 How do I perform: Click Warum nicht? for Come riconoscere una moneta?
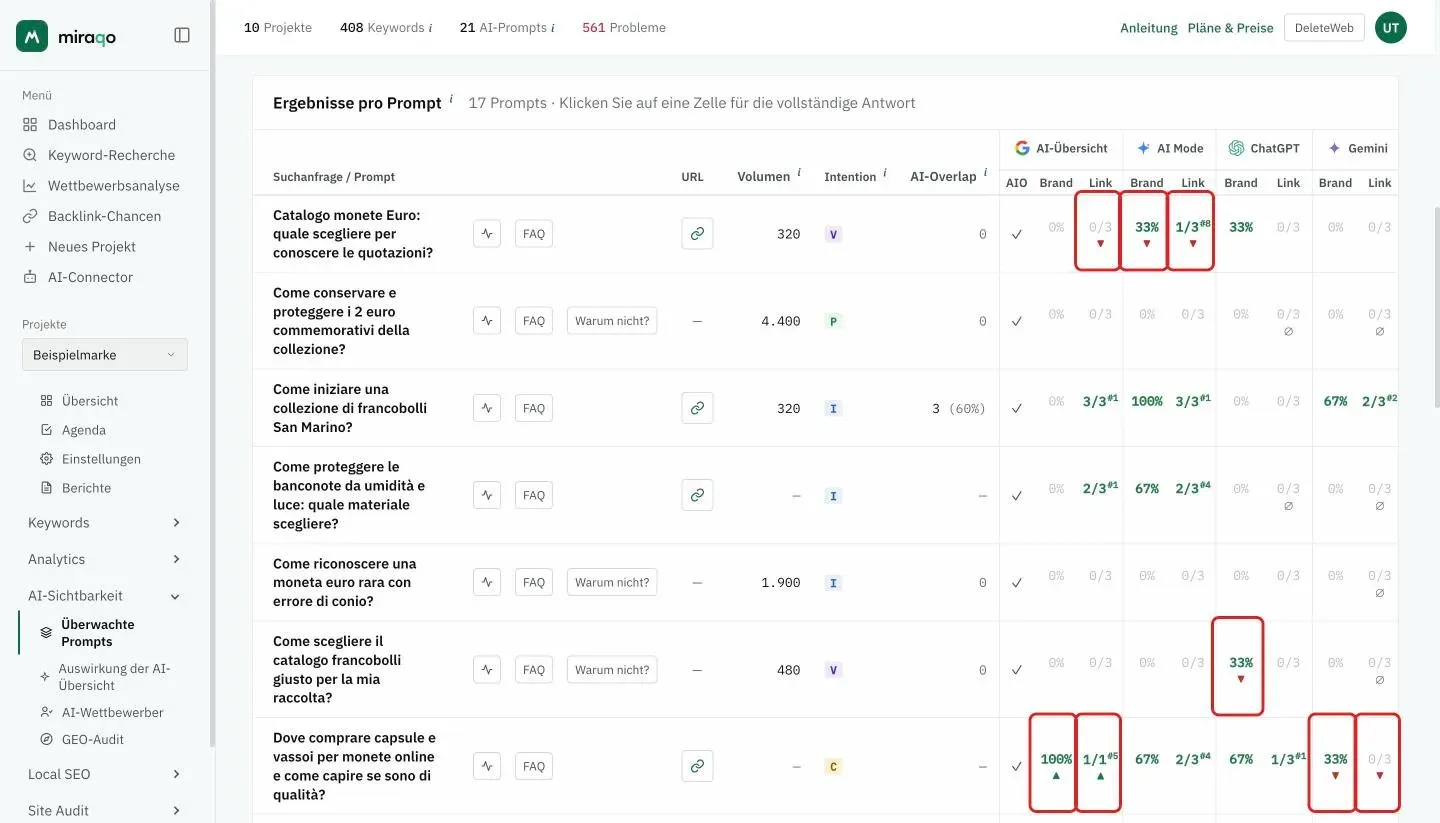(612, 582)
